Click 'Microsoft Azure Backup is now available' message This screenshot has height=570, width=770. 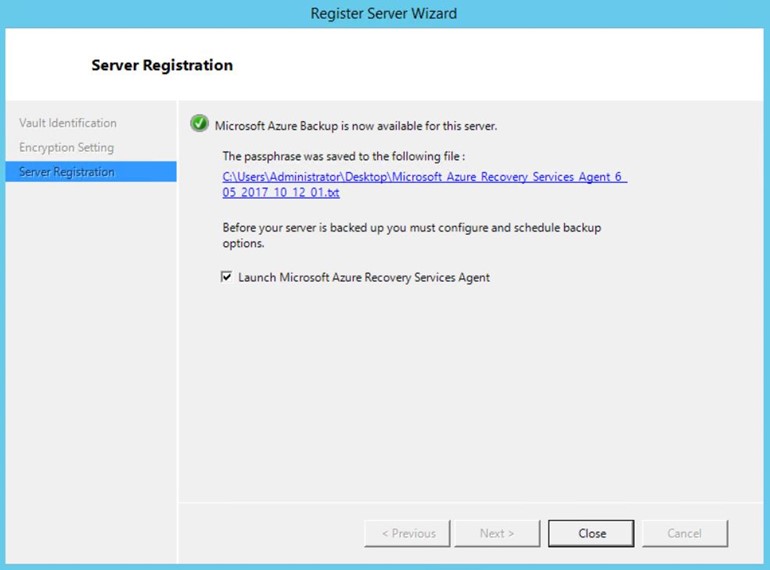356,126
